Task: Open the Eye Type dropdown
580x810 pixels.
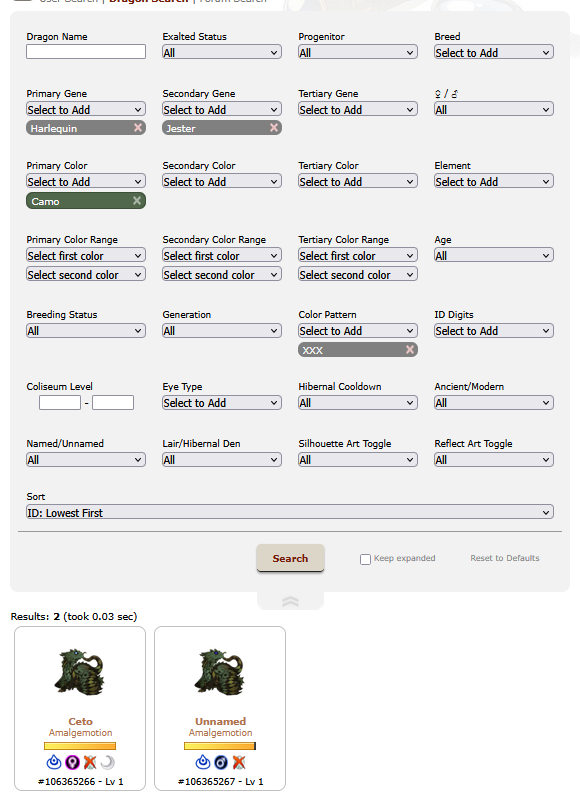Action: click(x=222, y=402)
